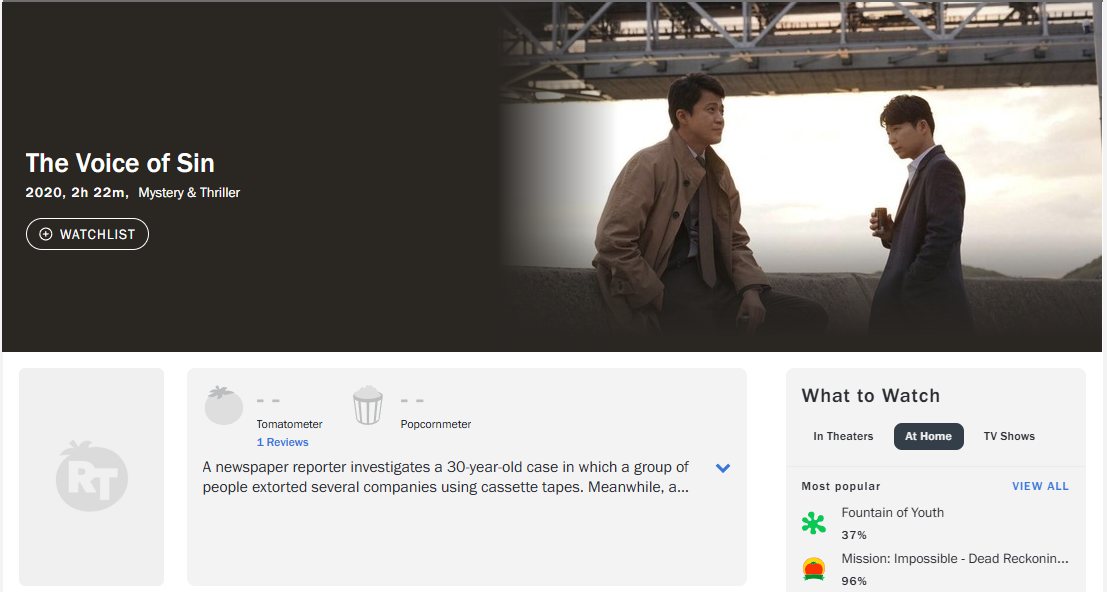The width and height of the screenshot is (1107, 592).
Task: Click the synopsis text about the newspaper reporter
Action: pyautogui.click(x=445, y=477)
